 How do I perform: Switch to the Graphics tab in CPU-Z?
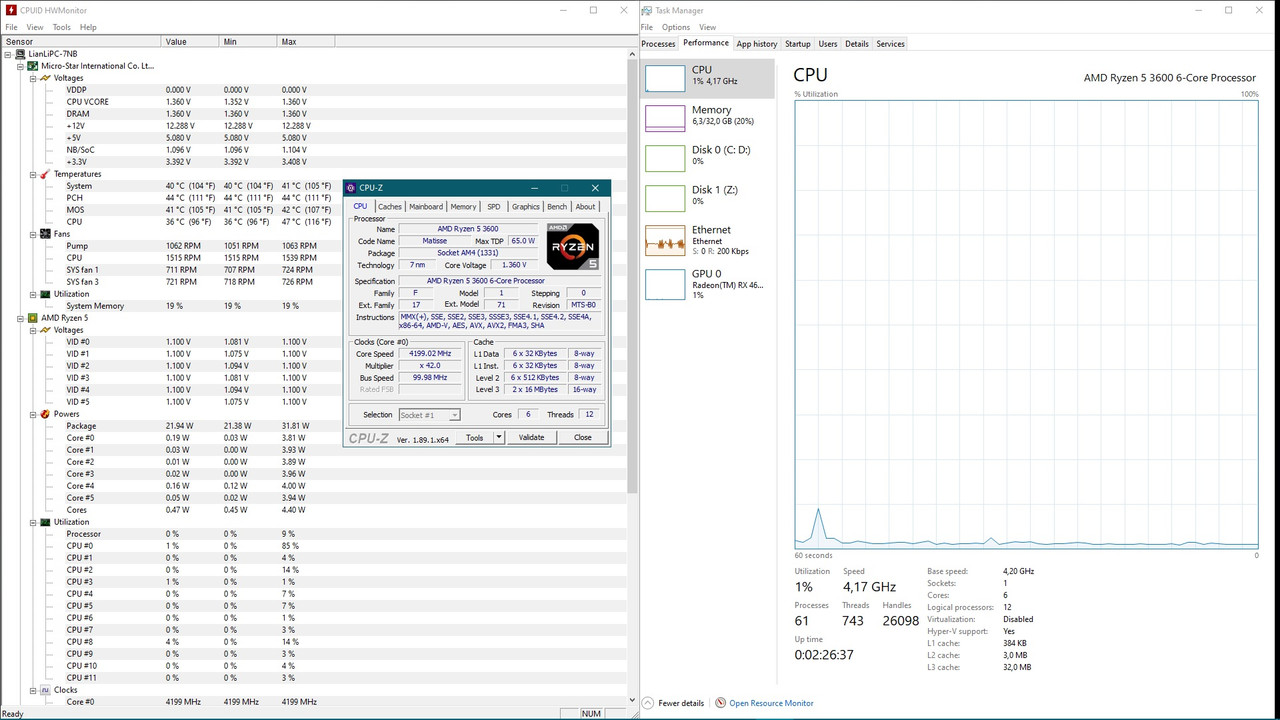click(526, 207)
